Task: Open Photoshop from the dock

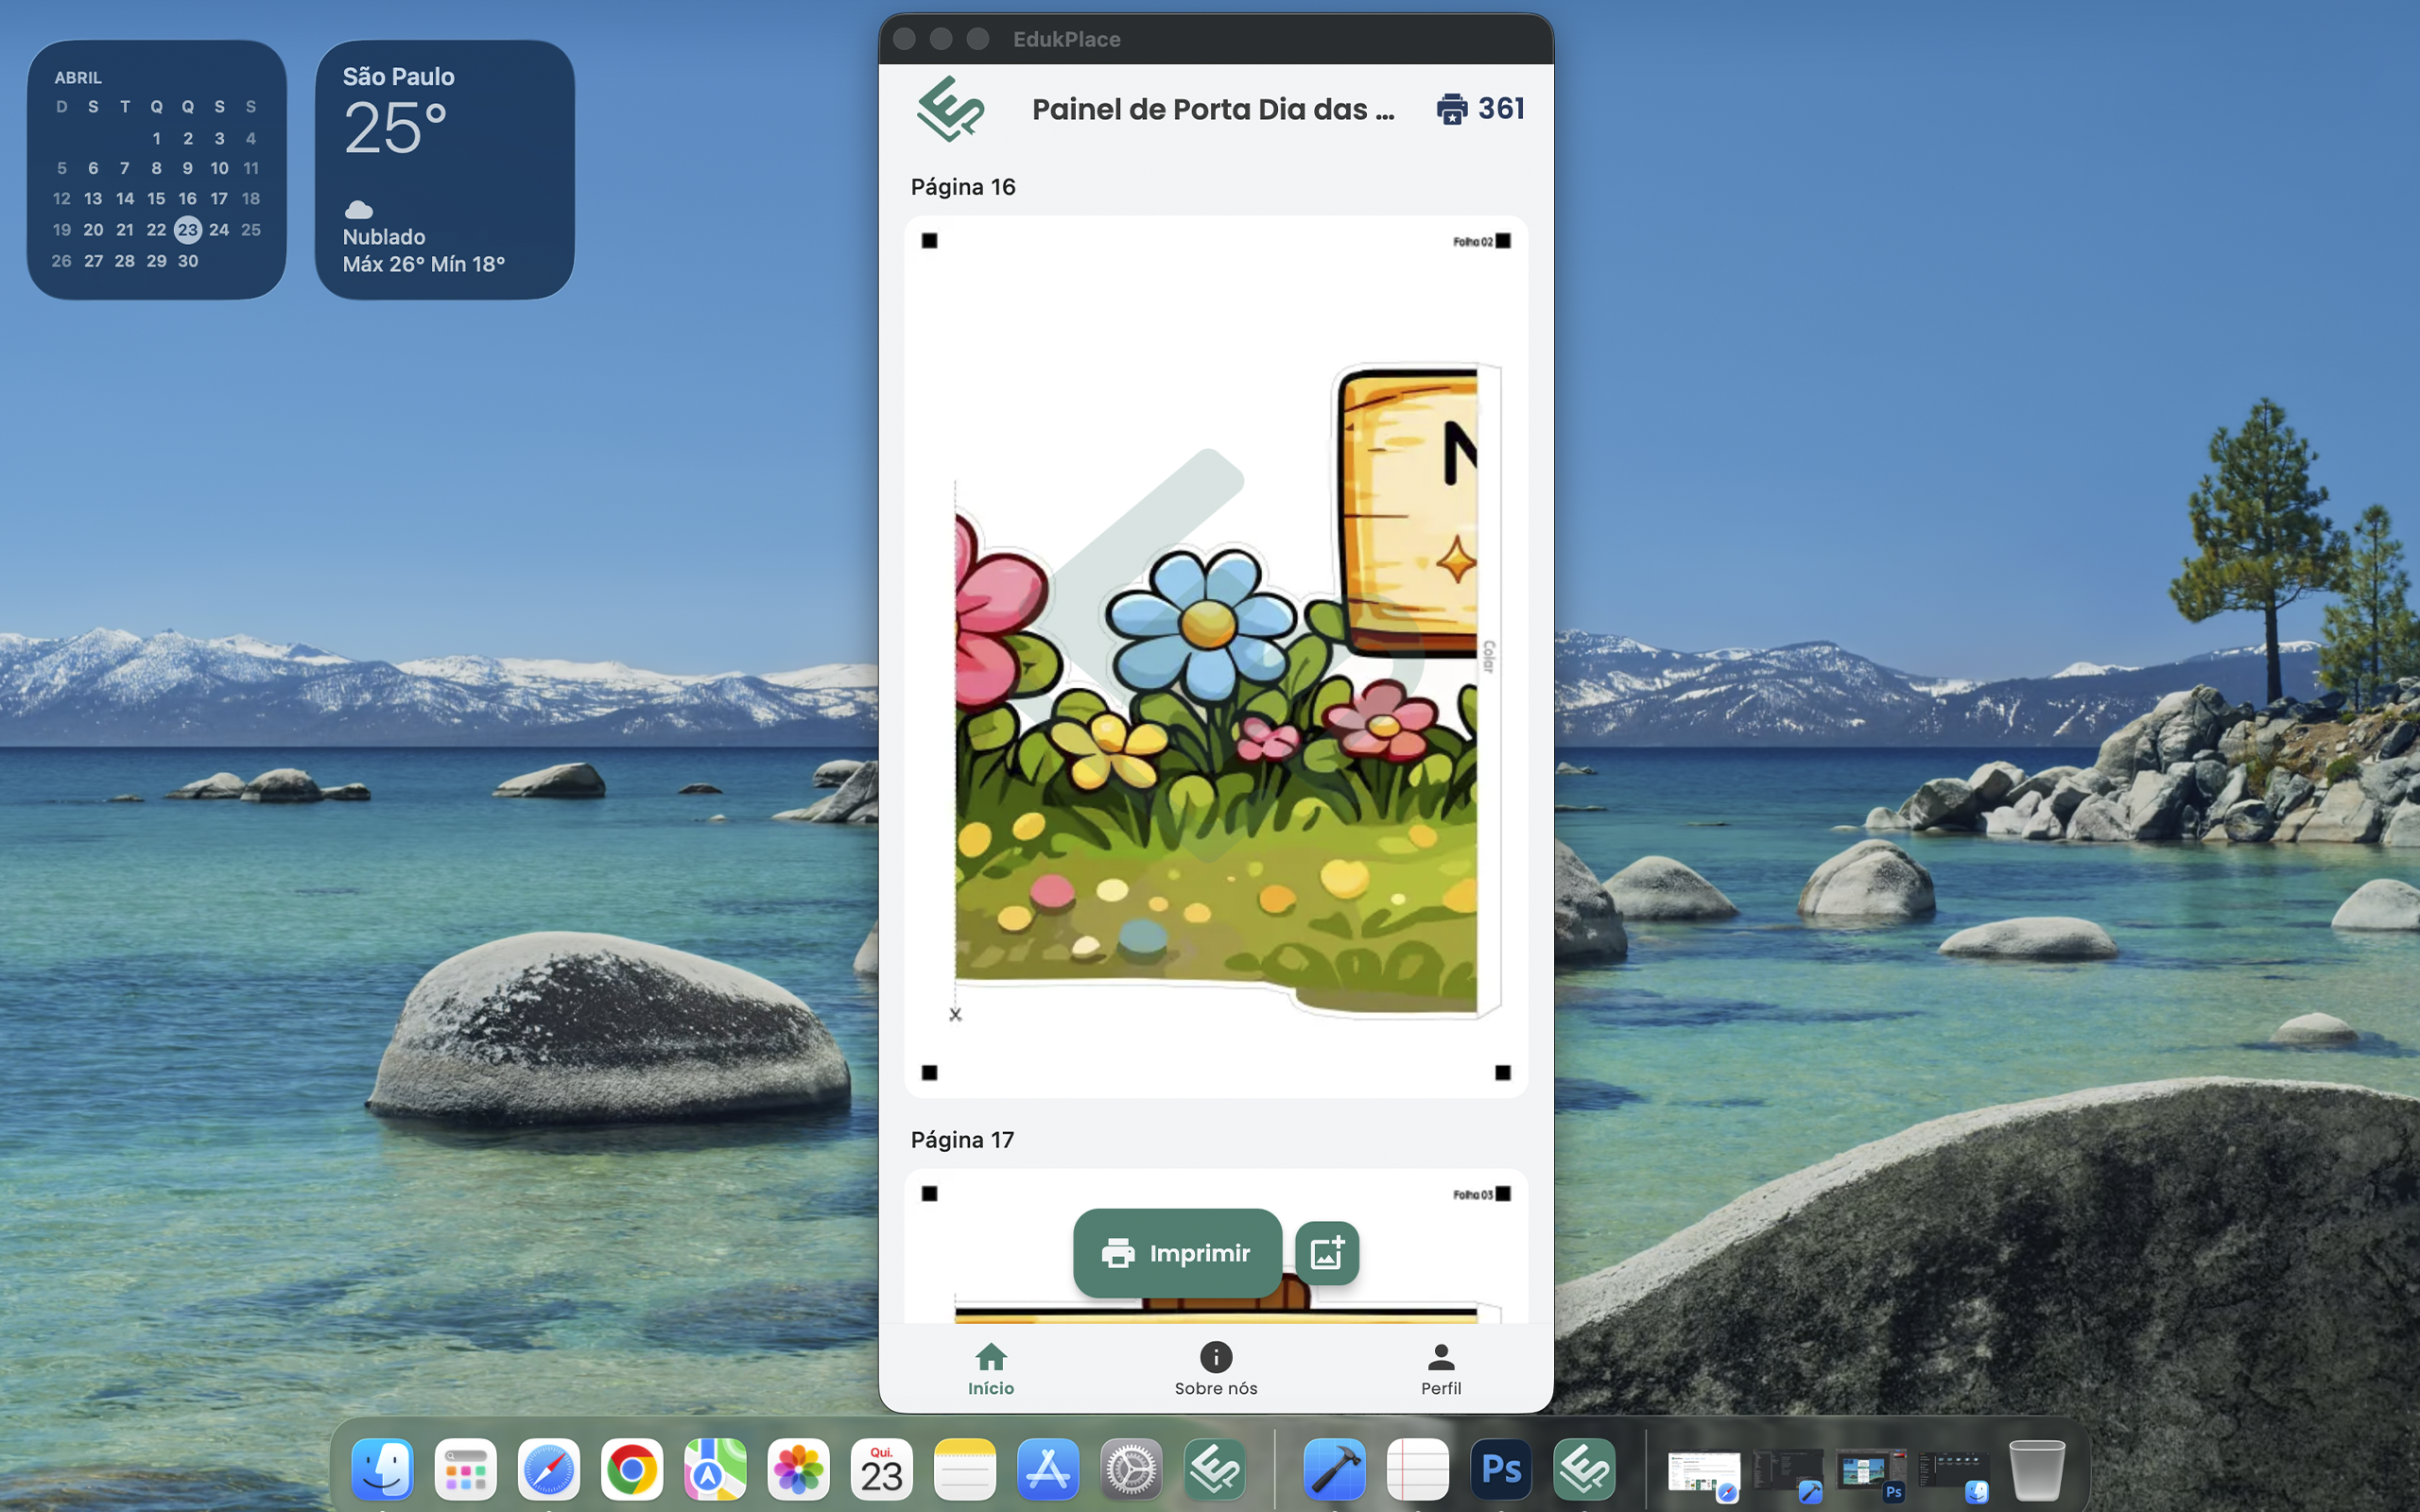Action: [x=1501, y=1469]
